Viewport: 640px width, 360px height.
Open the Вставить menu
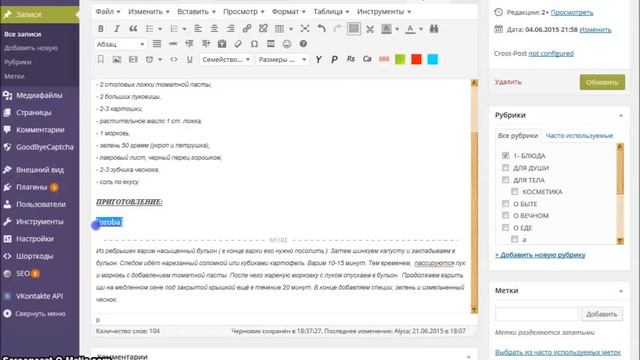pyautogui.click(x=196, y=12)
